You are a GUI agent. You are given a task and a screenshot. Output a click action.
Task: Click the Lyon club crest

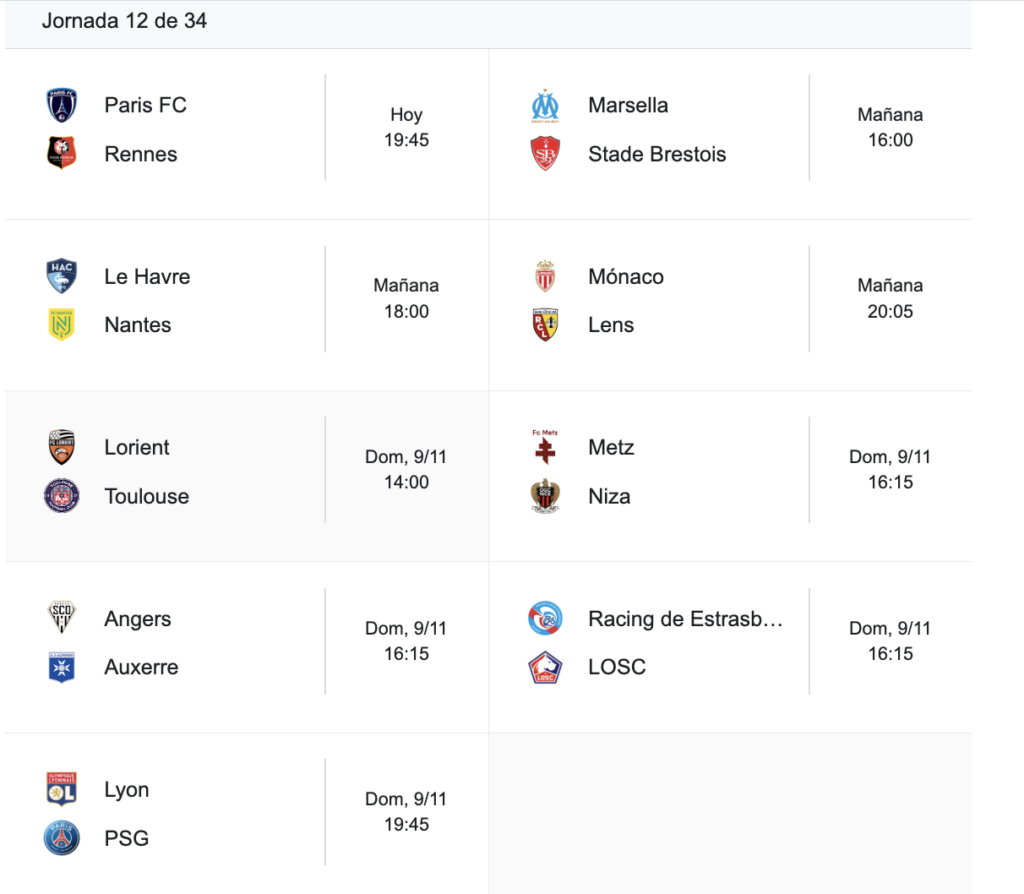pyautogui.click(x=62, y=789)
